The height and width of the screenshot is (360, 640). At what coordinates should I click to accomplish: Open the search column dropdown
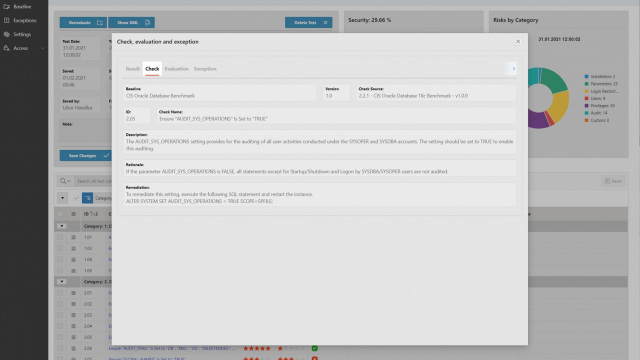point(65,181)
